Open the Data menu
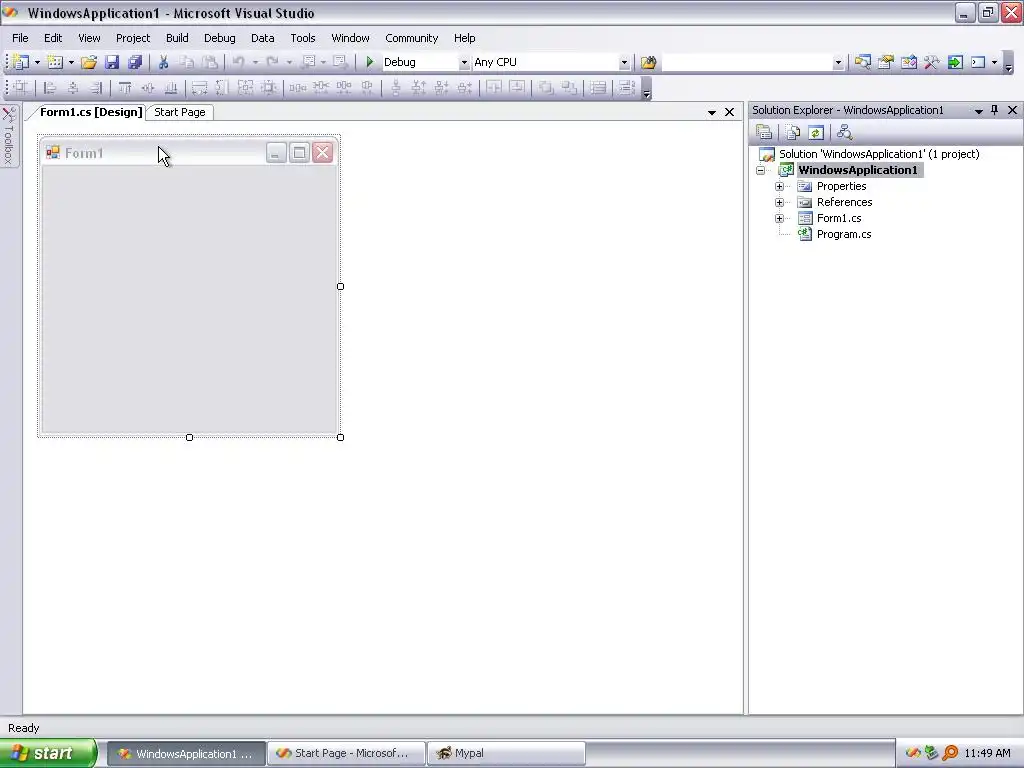The image size is (1024, 768). click(x=263, y=38)
